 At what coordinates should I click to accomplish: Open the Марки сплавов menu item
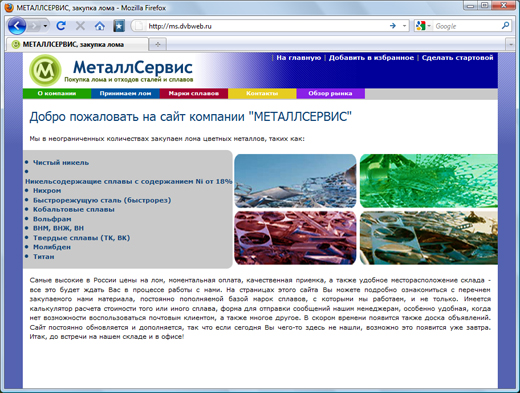click(194, 93)
